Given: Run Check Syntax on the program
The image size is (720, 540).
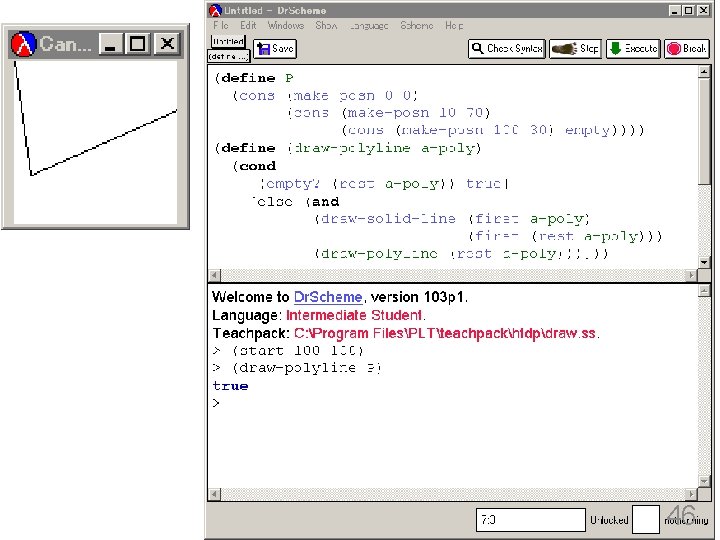Looking at the screenshot, I should click(506, 49).
